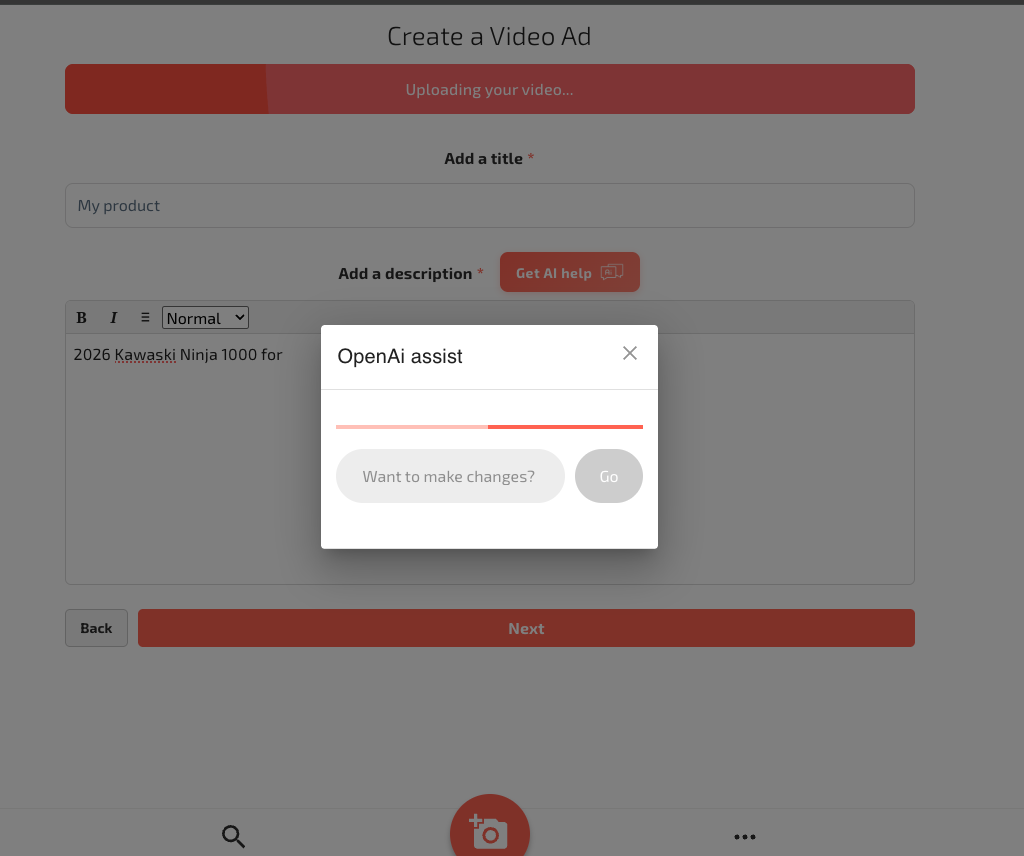1024x856 pixels.
Task: Open the search magnifier in bottom bar
Action: tap(233, 837)
